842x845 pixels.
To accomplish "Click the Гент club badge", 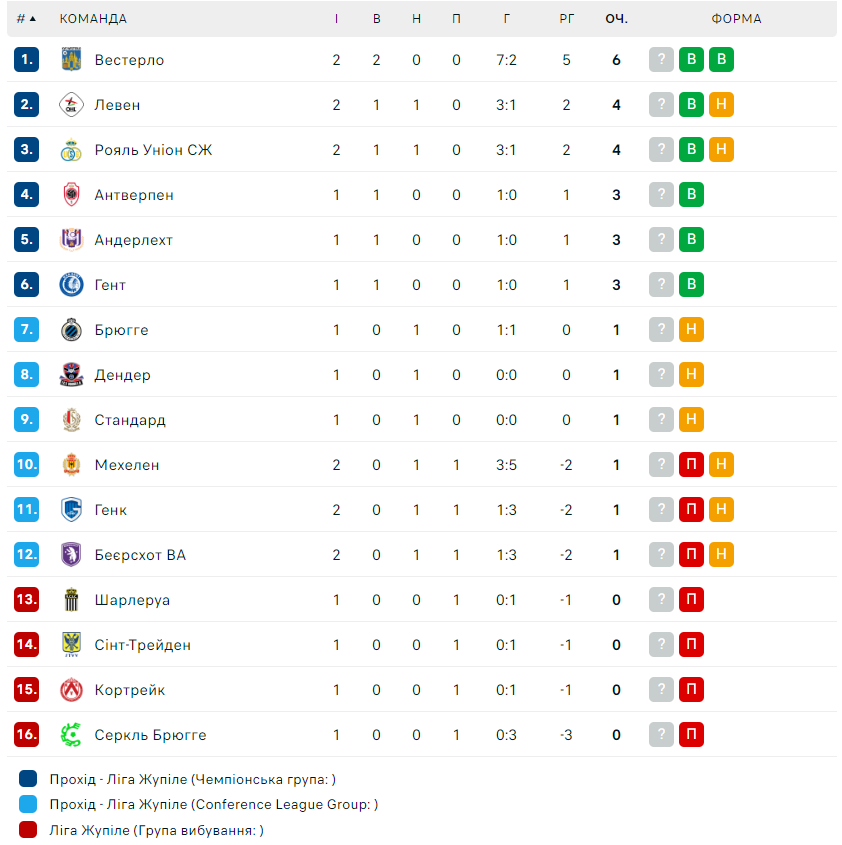I will [70, 285].
